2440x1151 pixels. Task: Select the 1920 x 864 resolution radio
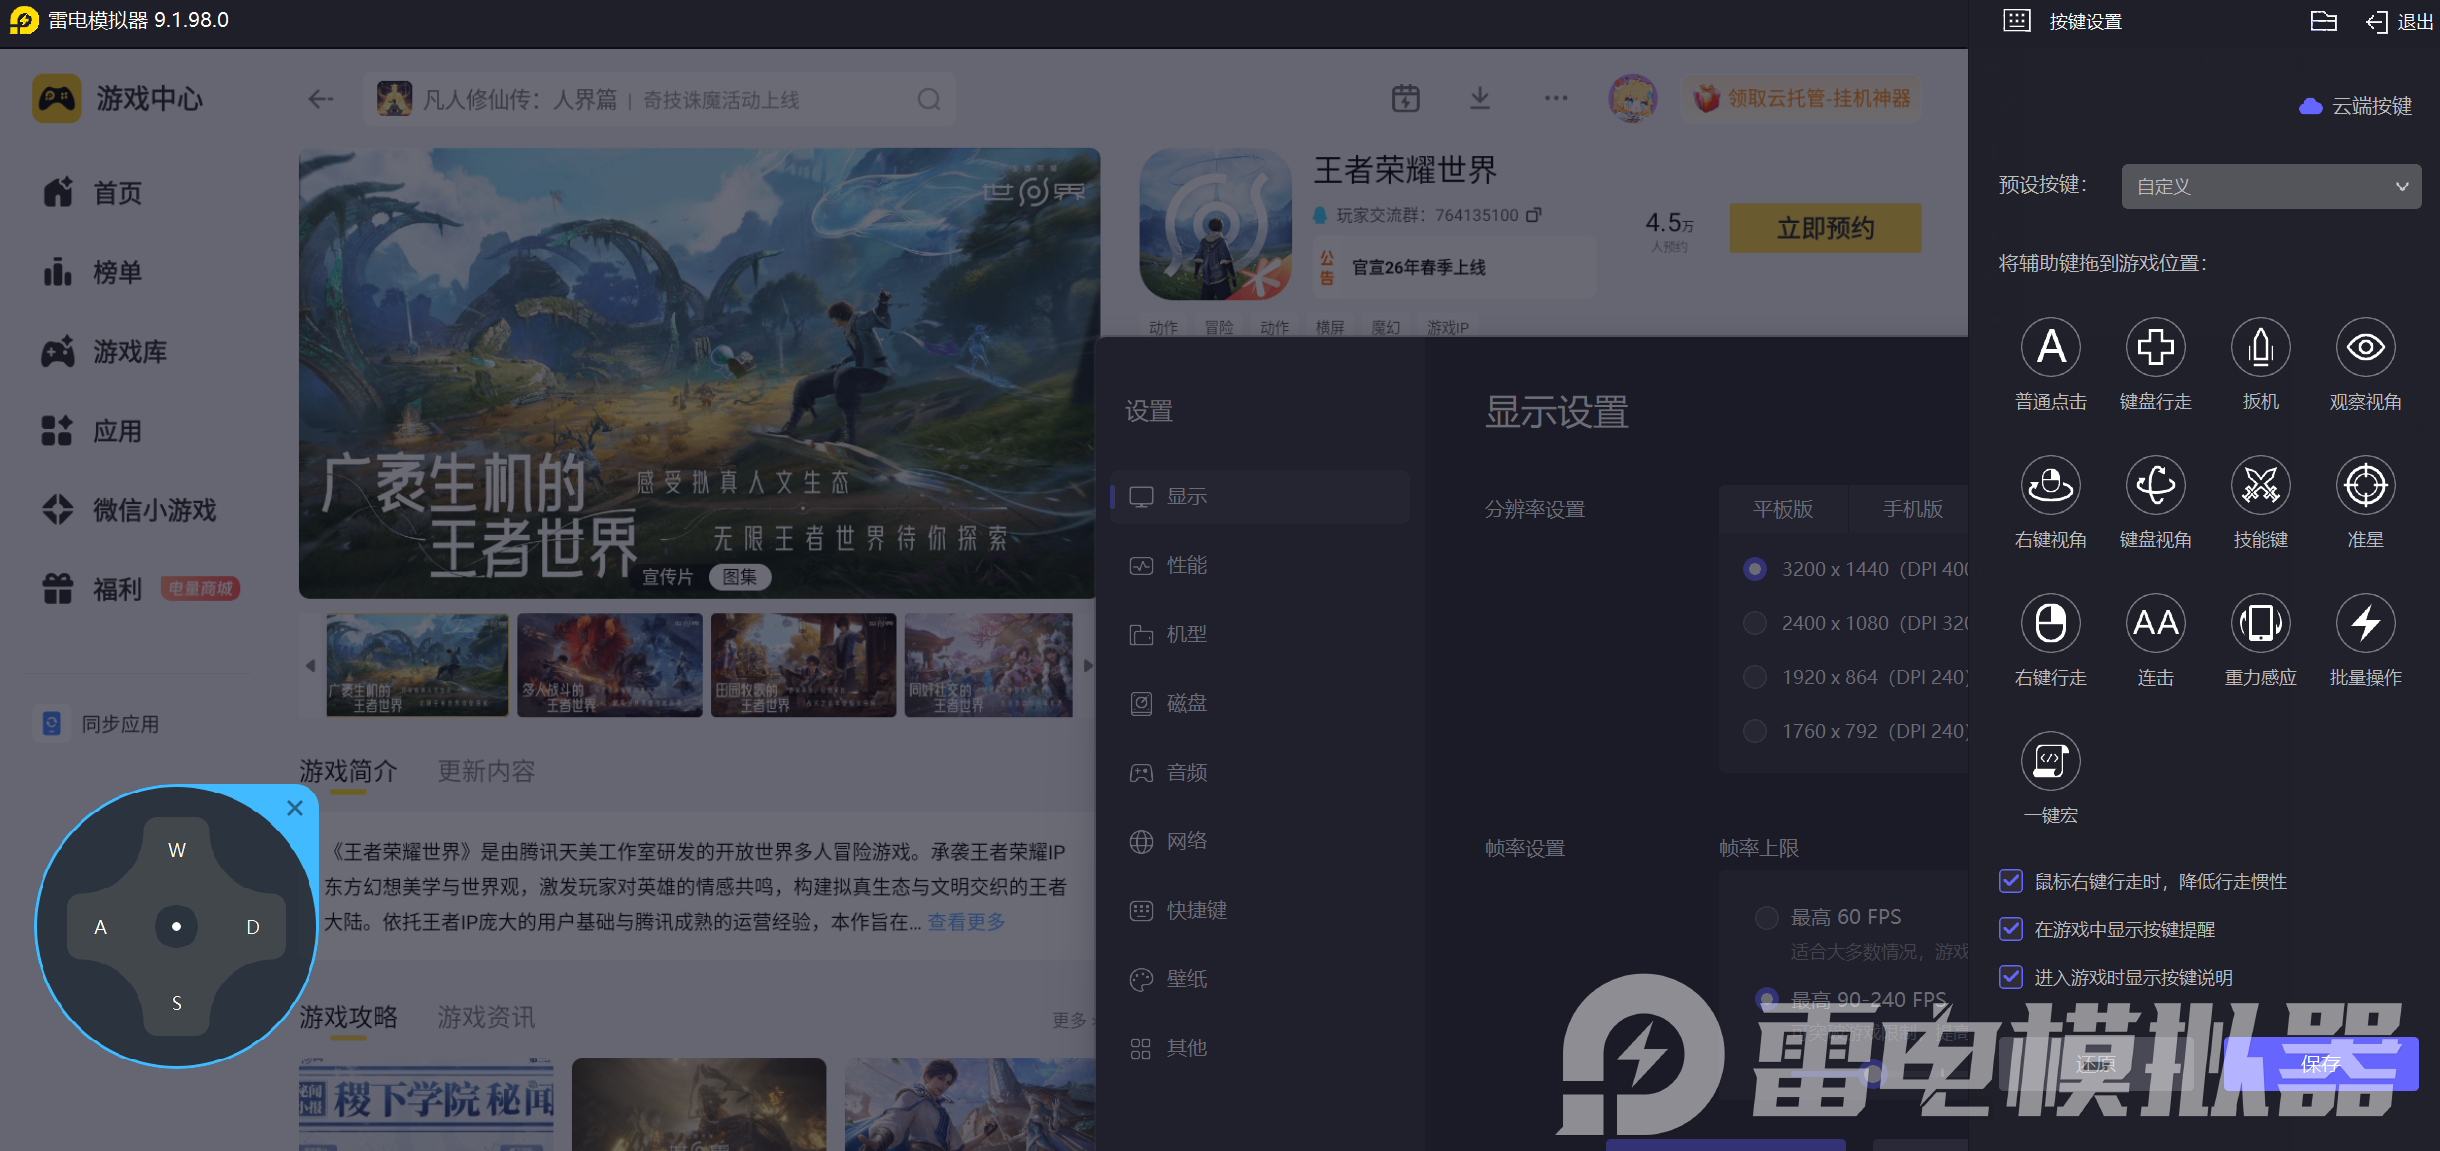coord(1754,677)
